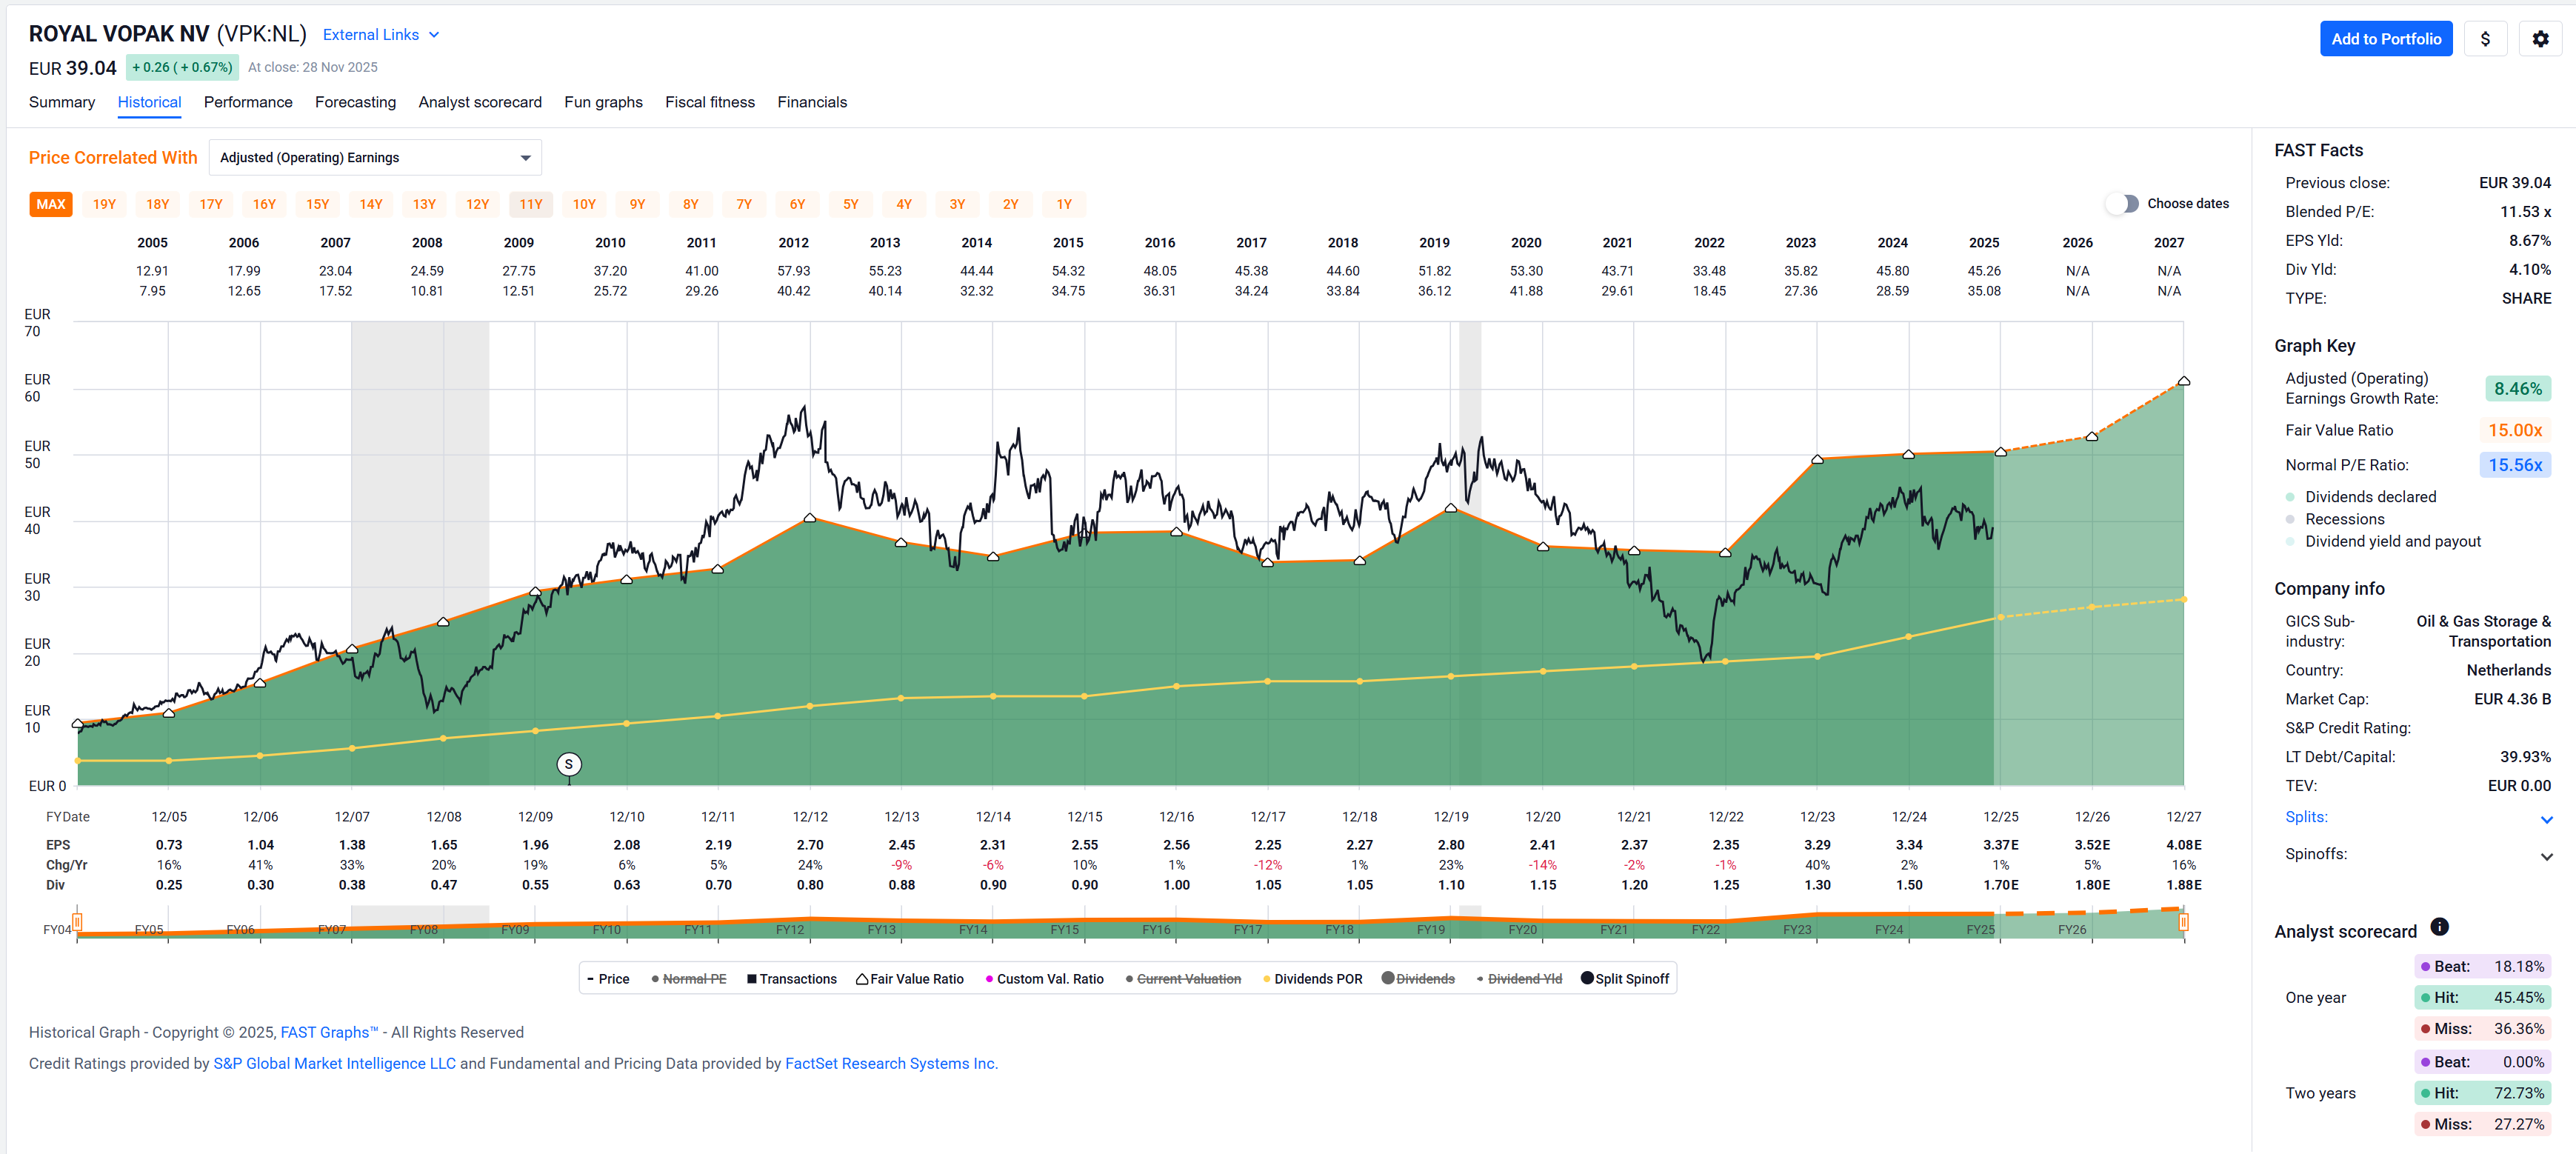This screenshot has width=2576, height=1154.
Task: Toggle the Split Spinoff legend icon
Action: (1587, 978)
